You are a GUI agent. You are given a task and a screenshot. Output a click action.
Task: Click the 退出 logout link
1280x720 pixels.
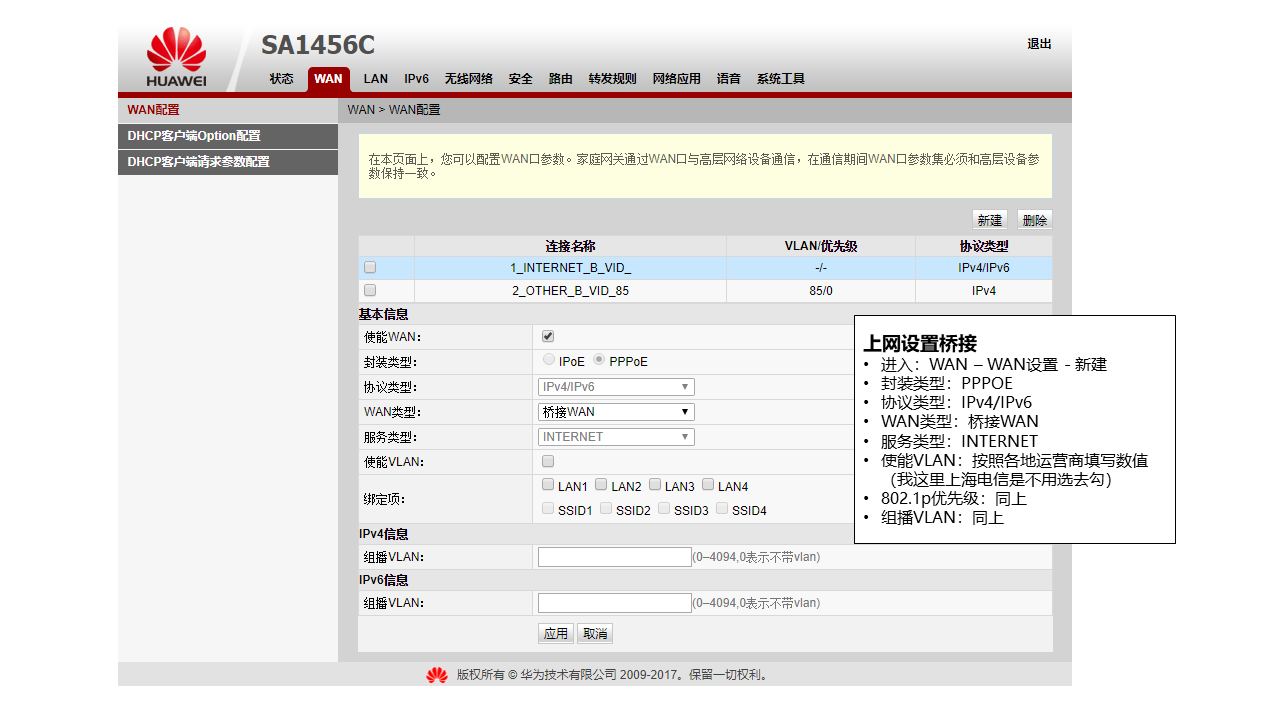[1039, 44]
